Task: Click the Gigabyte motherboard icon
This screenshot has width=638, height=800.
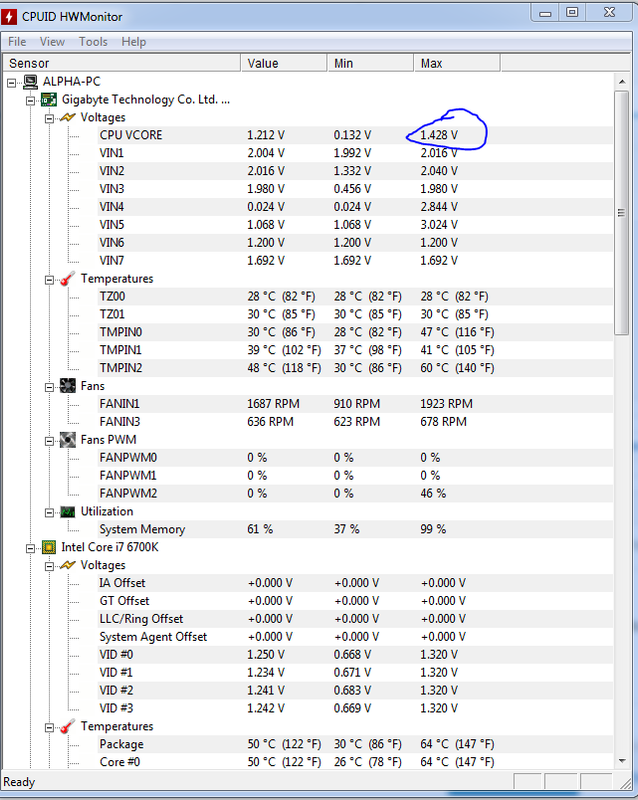Action: (x=49, y=99)
